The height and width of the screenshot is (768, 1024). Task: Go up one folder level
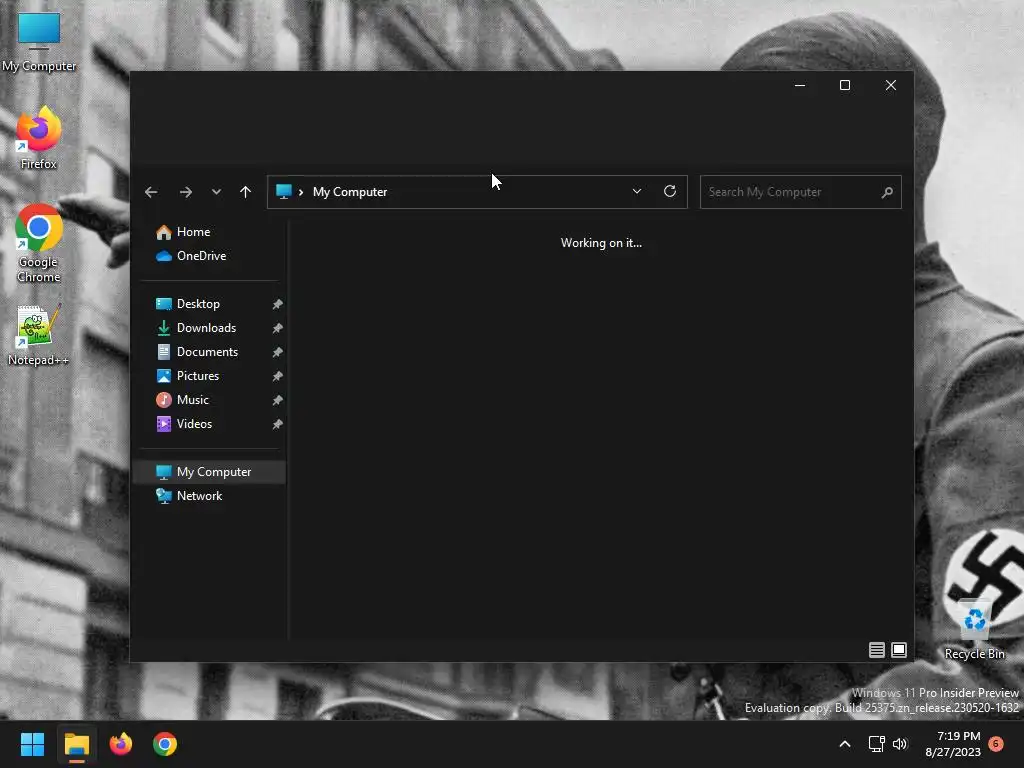pos(246,192)
